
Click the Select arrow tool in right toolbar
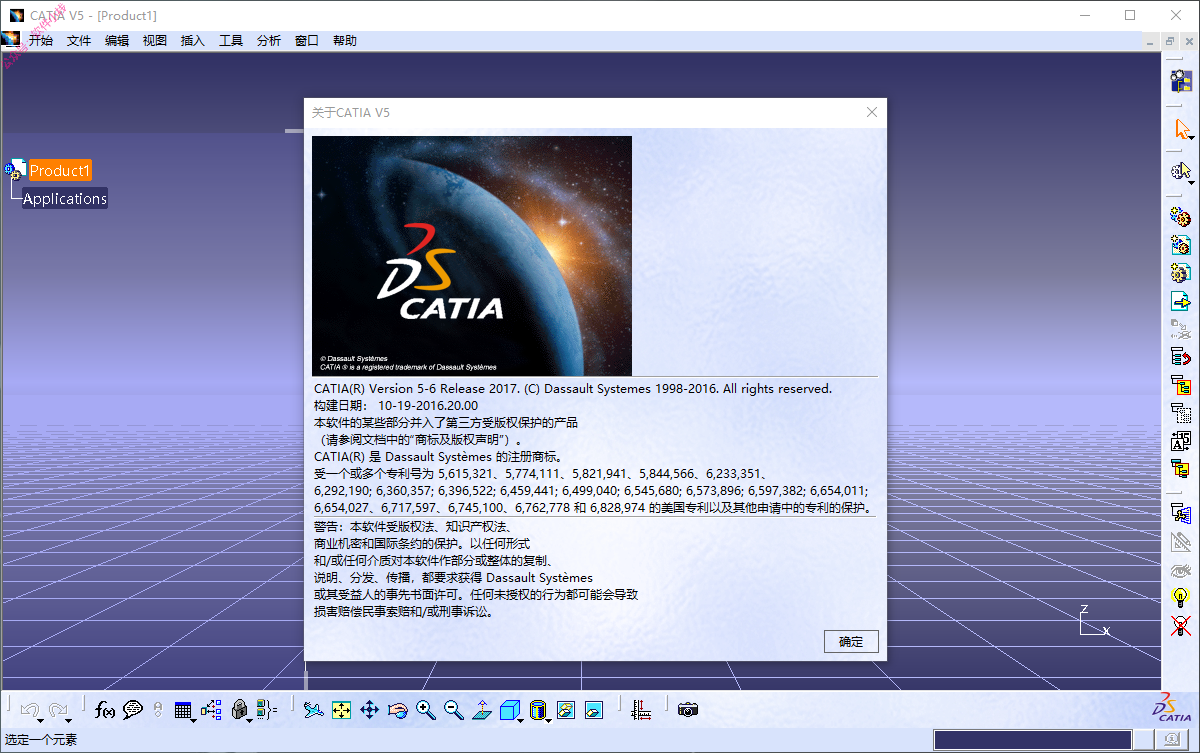[1182, 129]
